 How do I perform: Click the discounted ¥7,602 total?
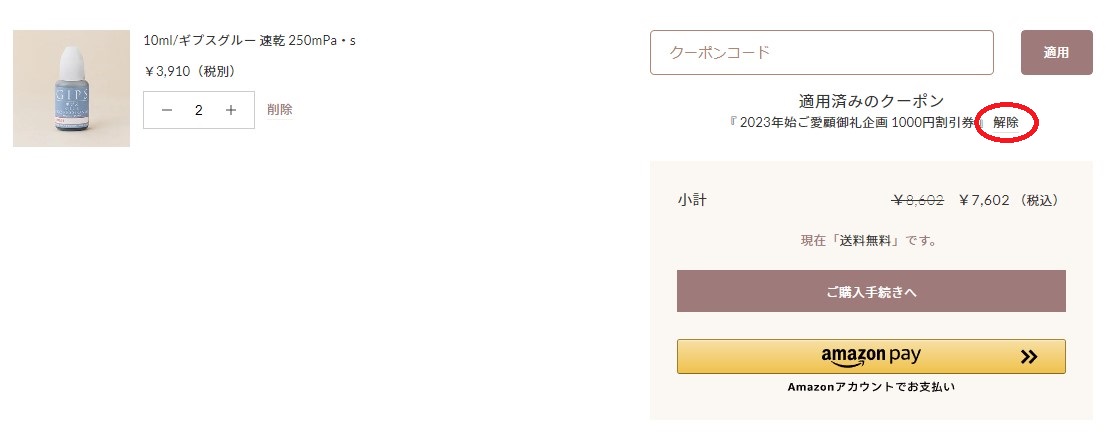pos(985,200)
